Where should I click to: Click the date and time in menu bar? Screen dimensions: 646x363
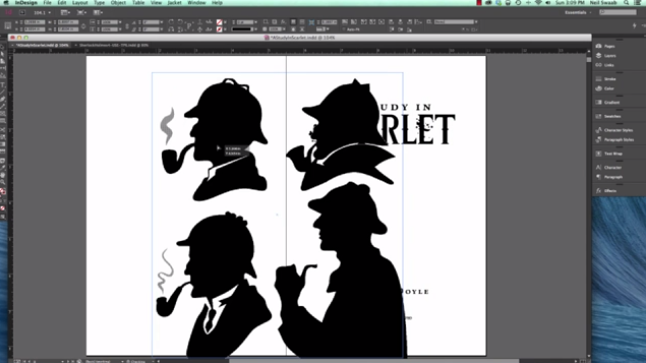point(570,2)
